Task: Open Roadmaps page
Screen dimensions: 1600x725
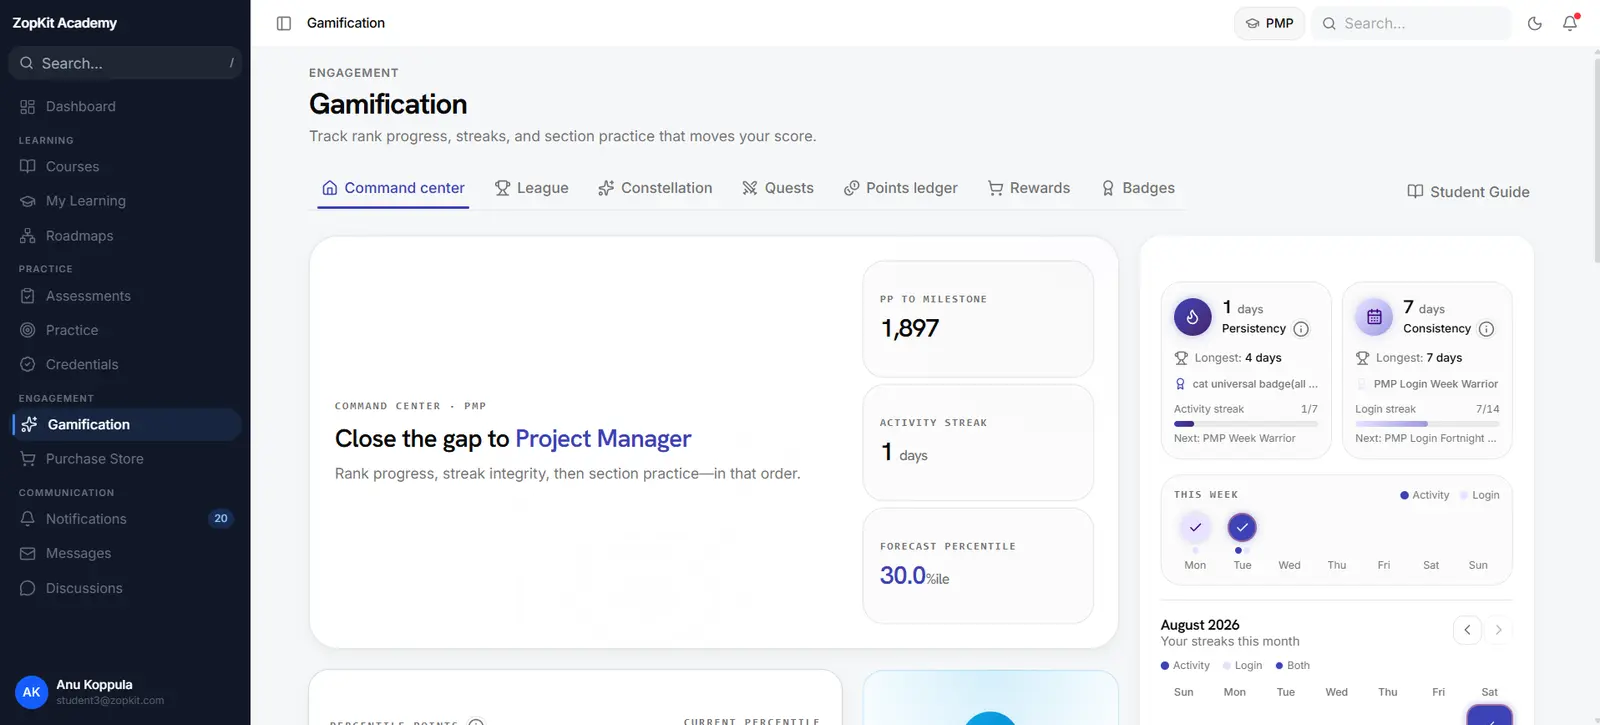Action: click(125, 236)
